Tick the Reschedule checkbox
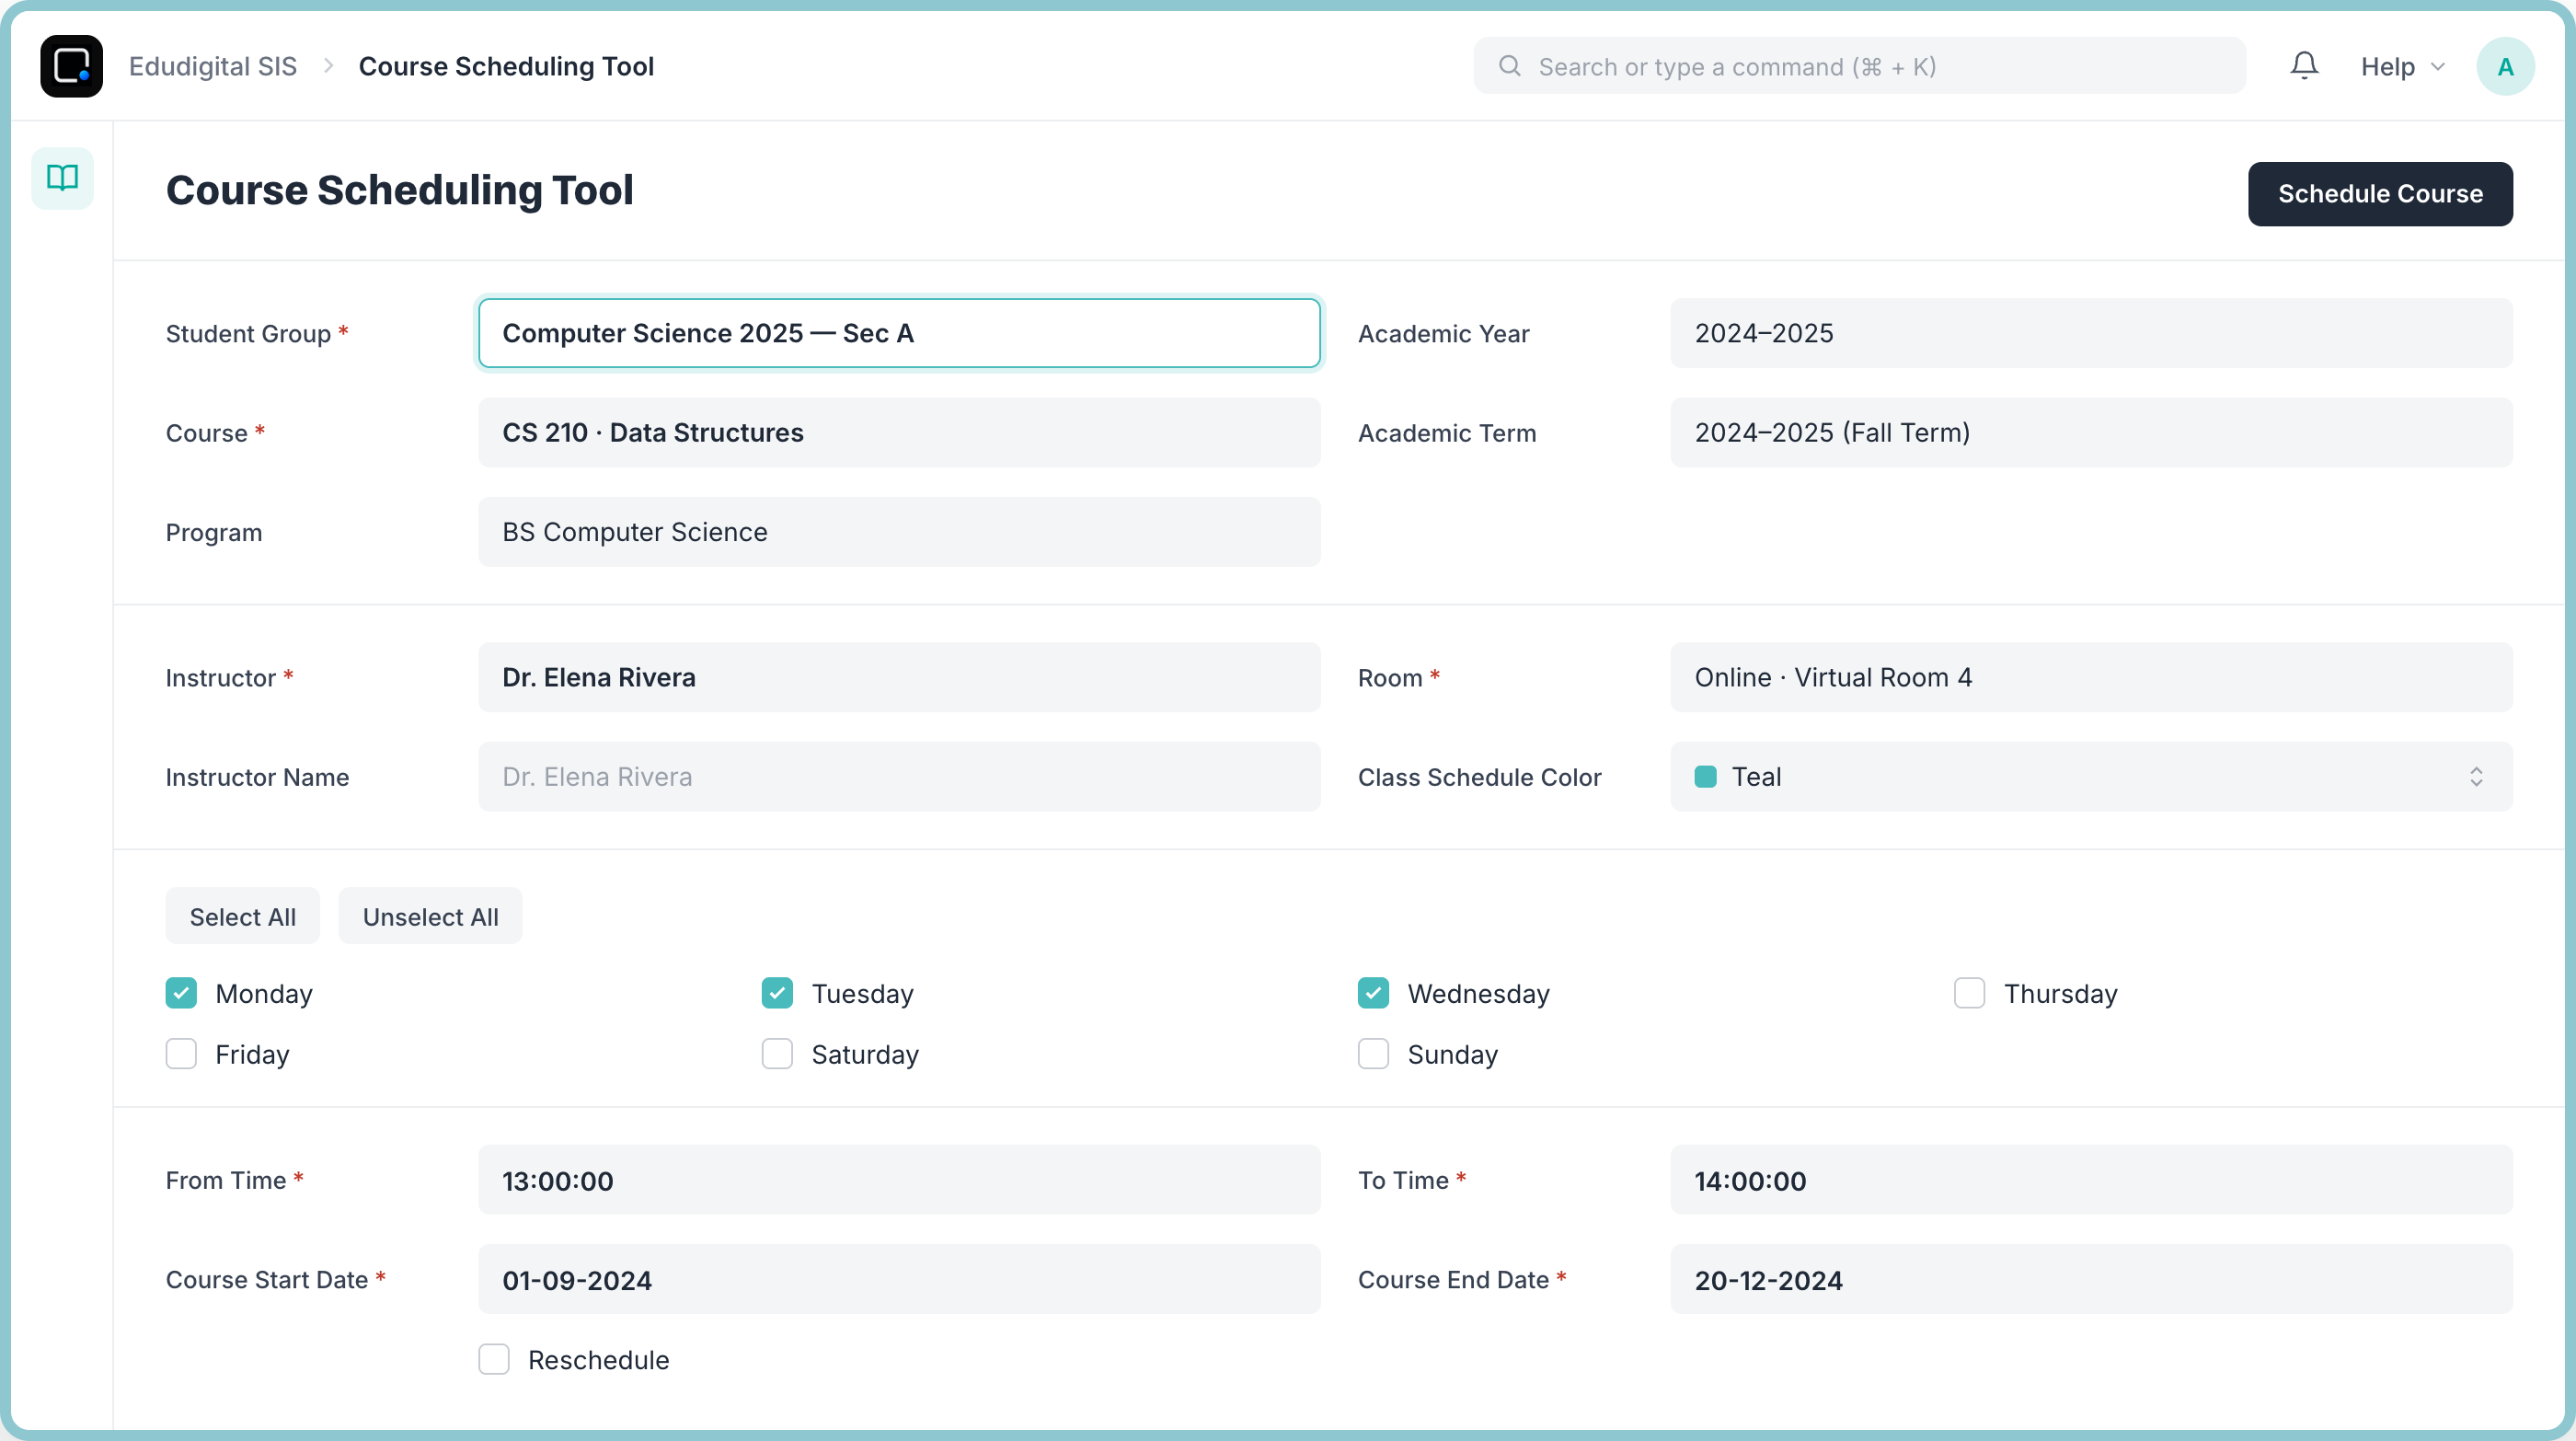This screenshot has height=1441, width=2576. tap(494, 1359)
